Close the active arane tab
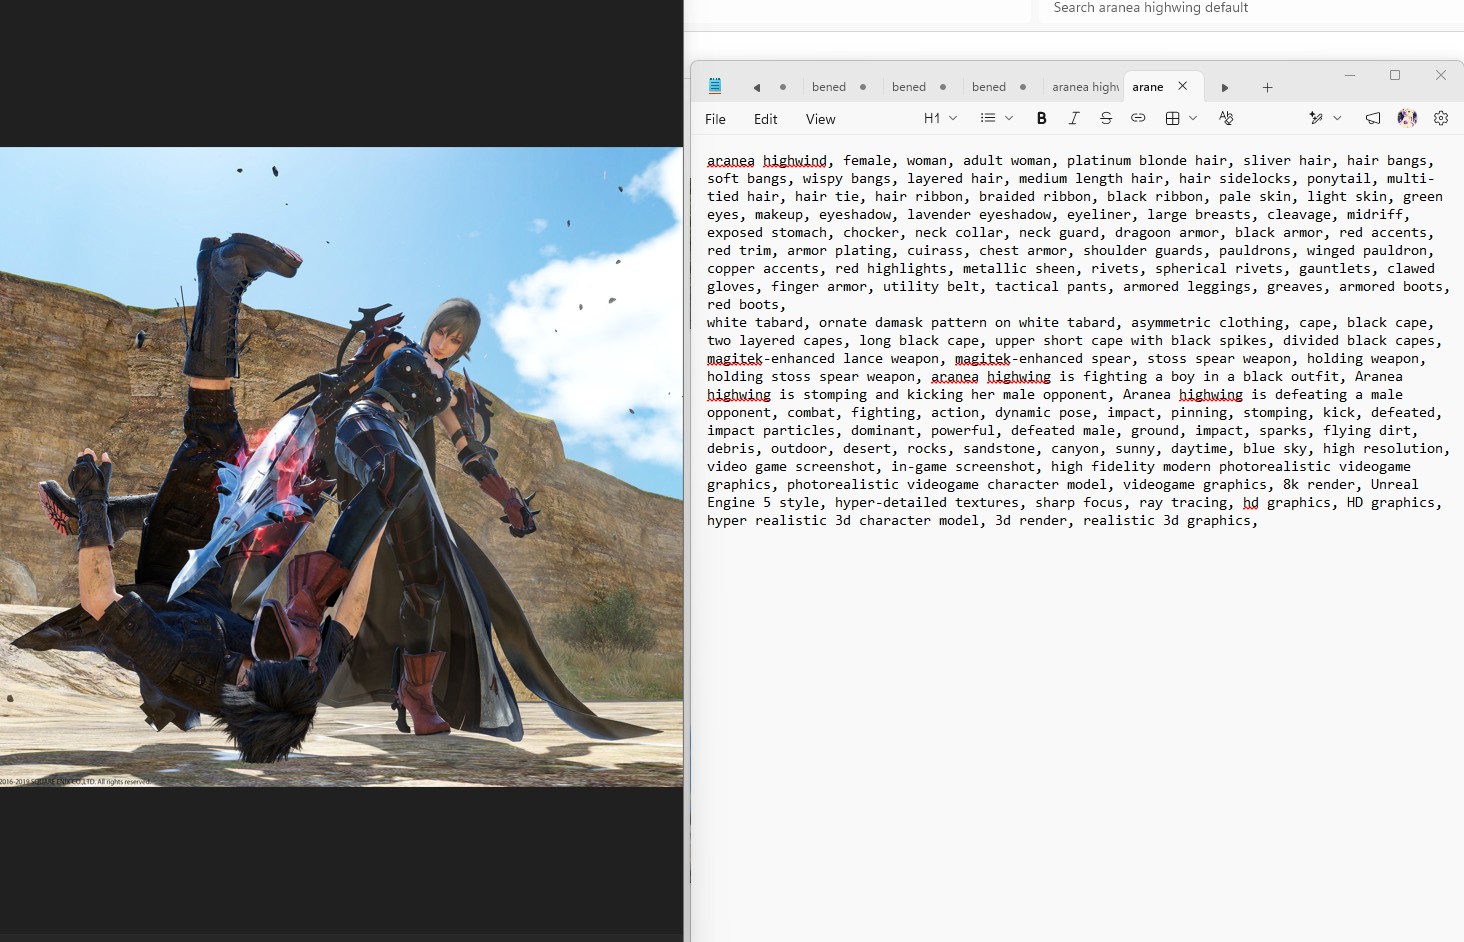 [1183, 86]
